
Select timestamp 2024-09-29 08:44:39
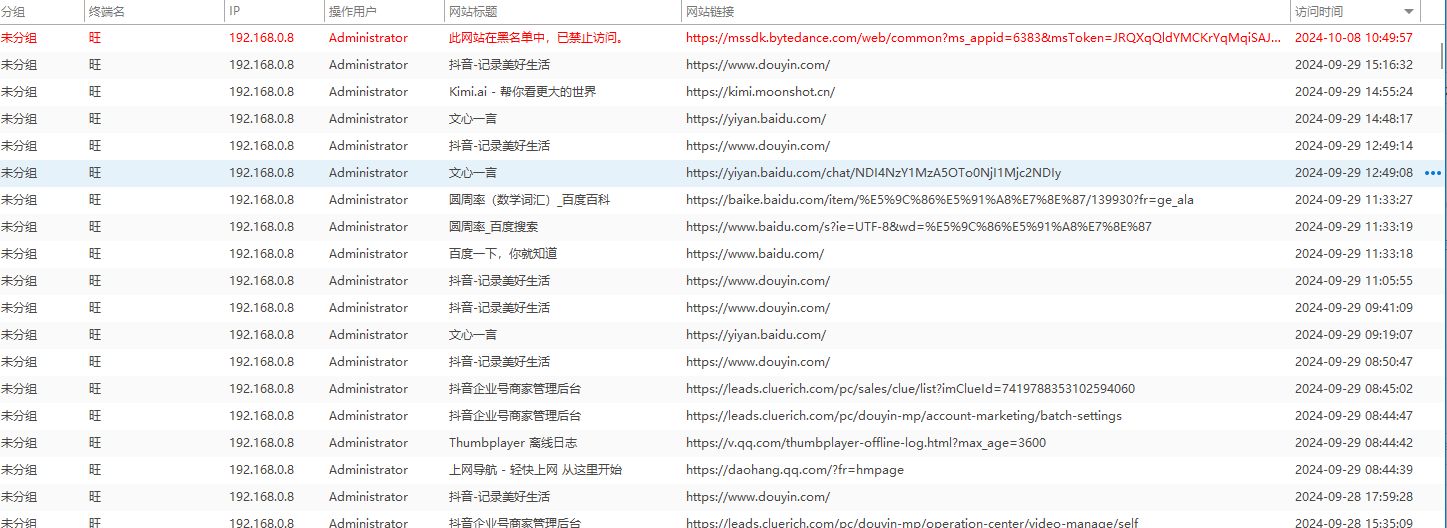(1353, 470)
